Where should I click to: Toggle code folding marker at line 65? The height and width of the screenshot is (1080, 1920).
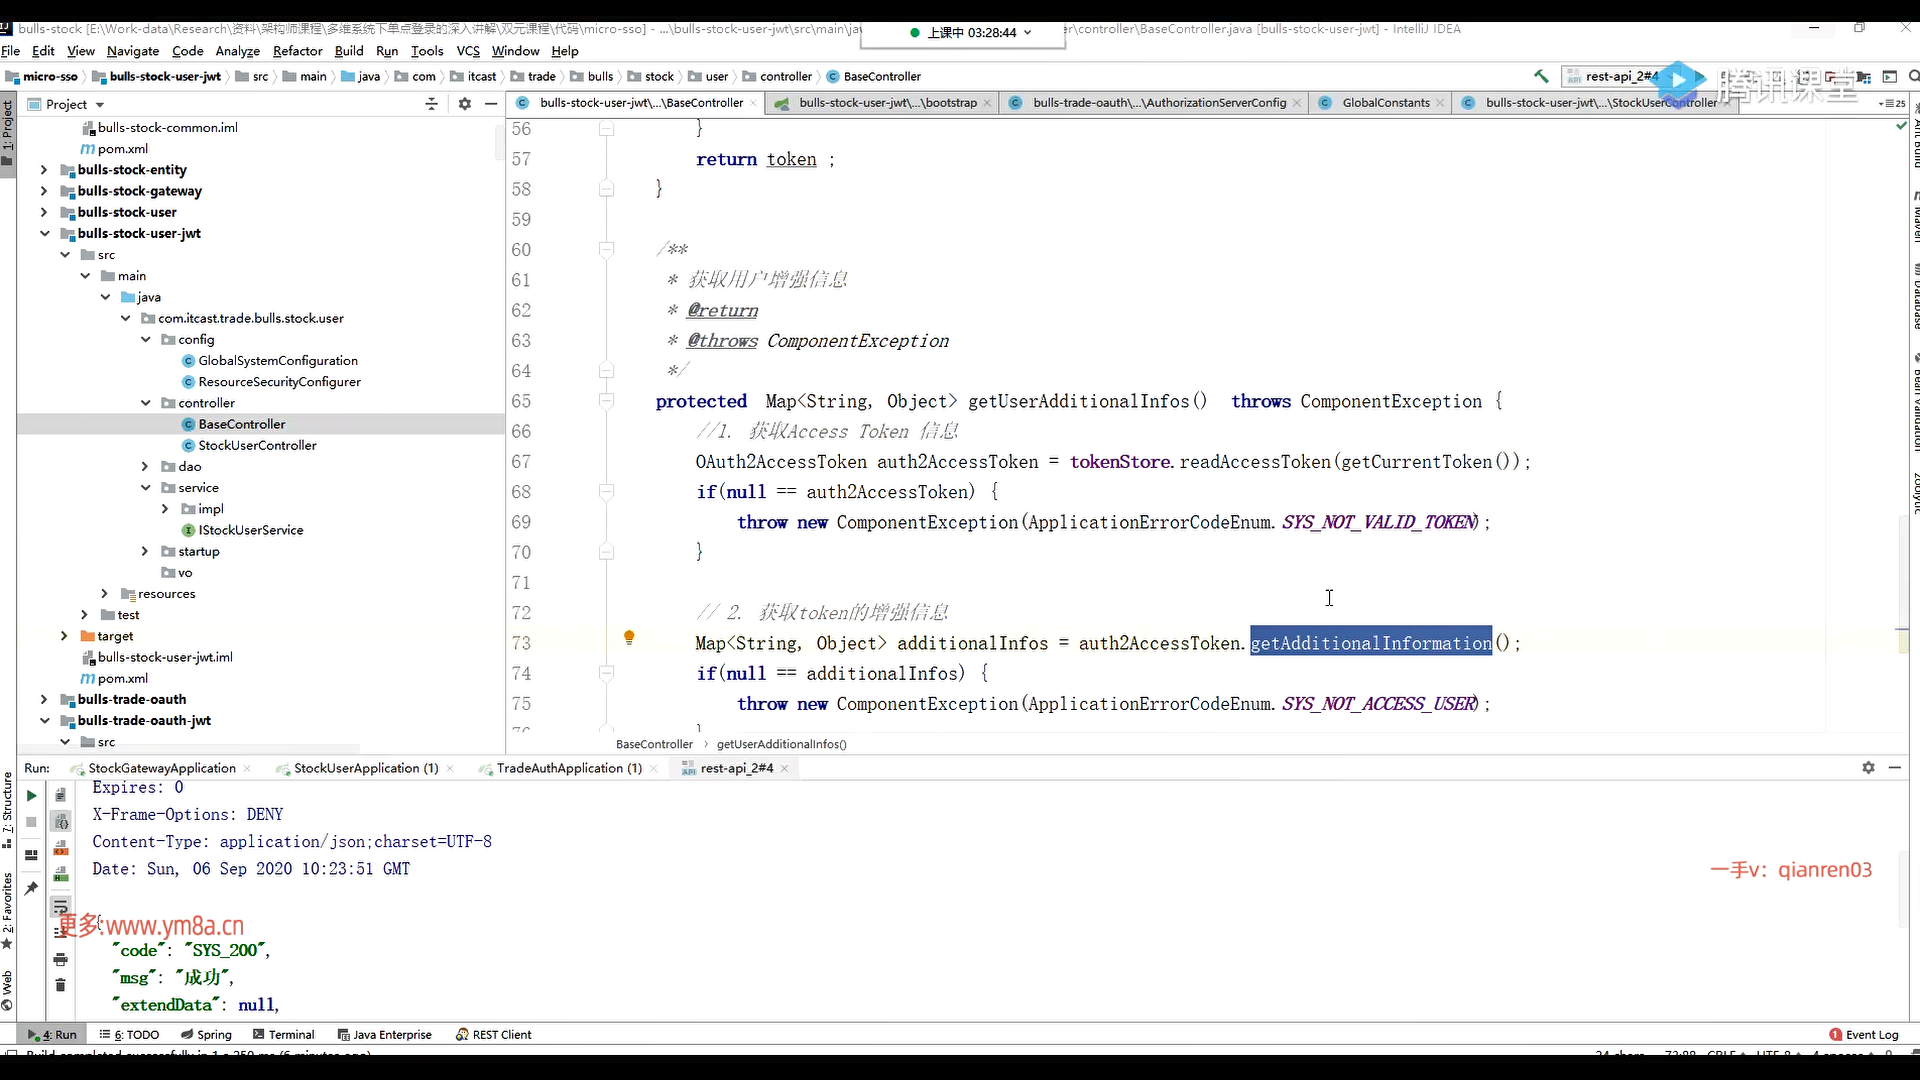[606, 401]
